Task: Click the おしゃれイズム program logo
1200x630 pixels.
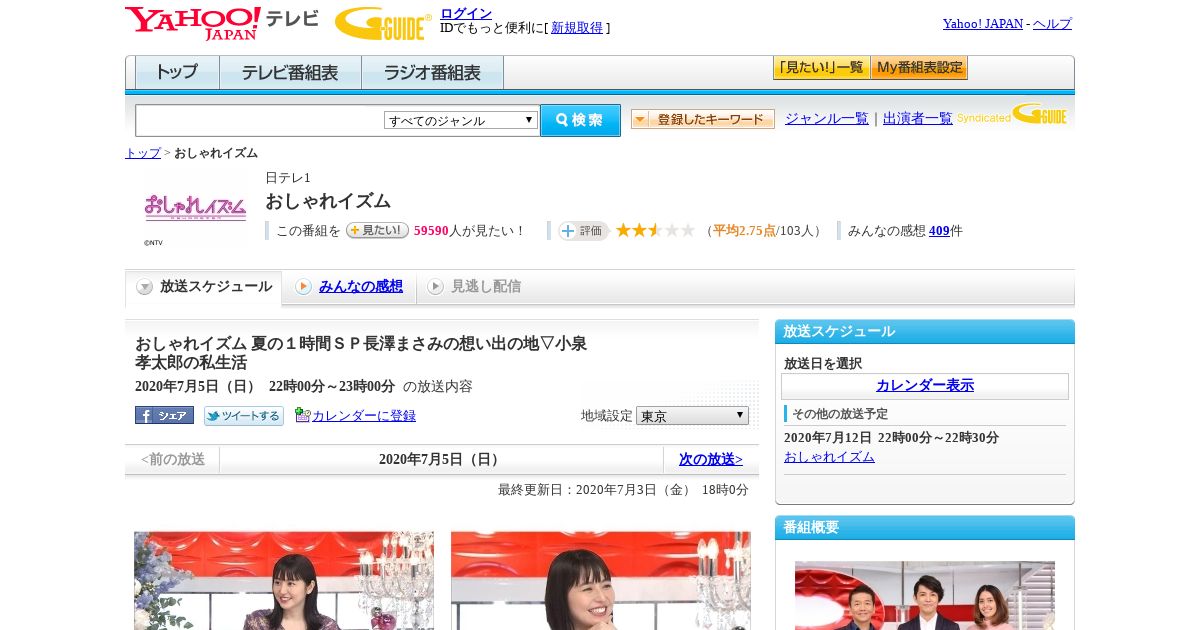Action: click(x=195, y=208)
